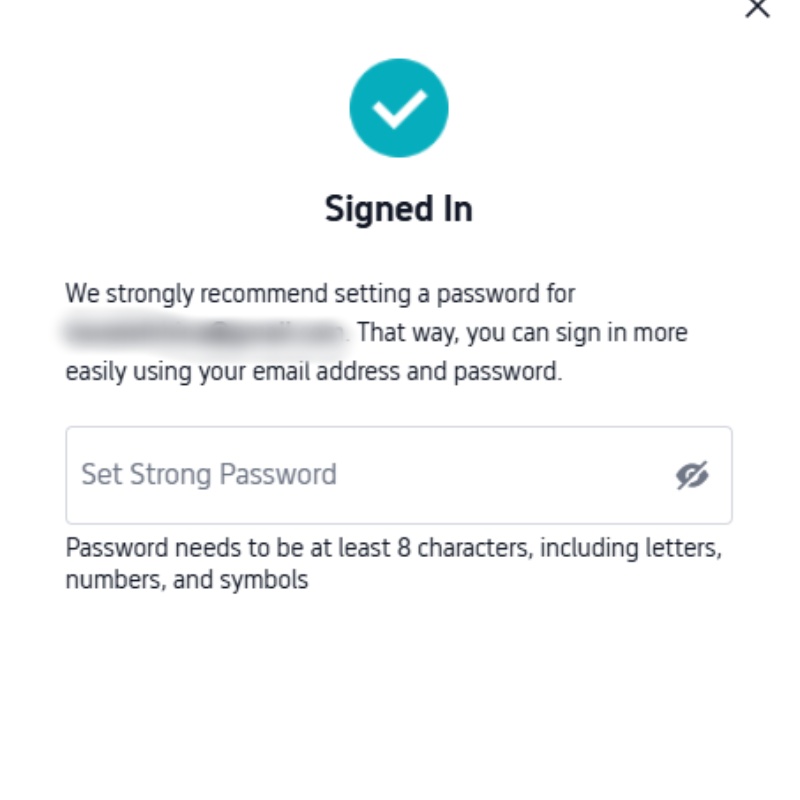This screenshot has height=800, width=800.
Task: Close the Signed In dialog
Action: (x=758, y=8)
